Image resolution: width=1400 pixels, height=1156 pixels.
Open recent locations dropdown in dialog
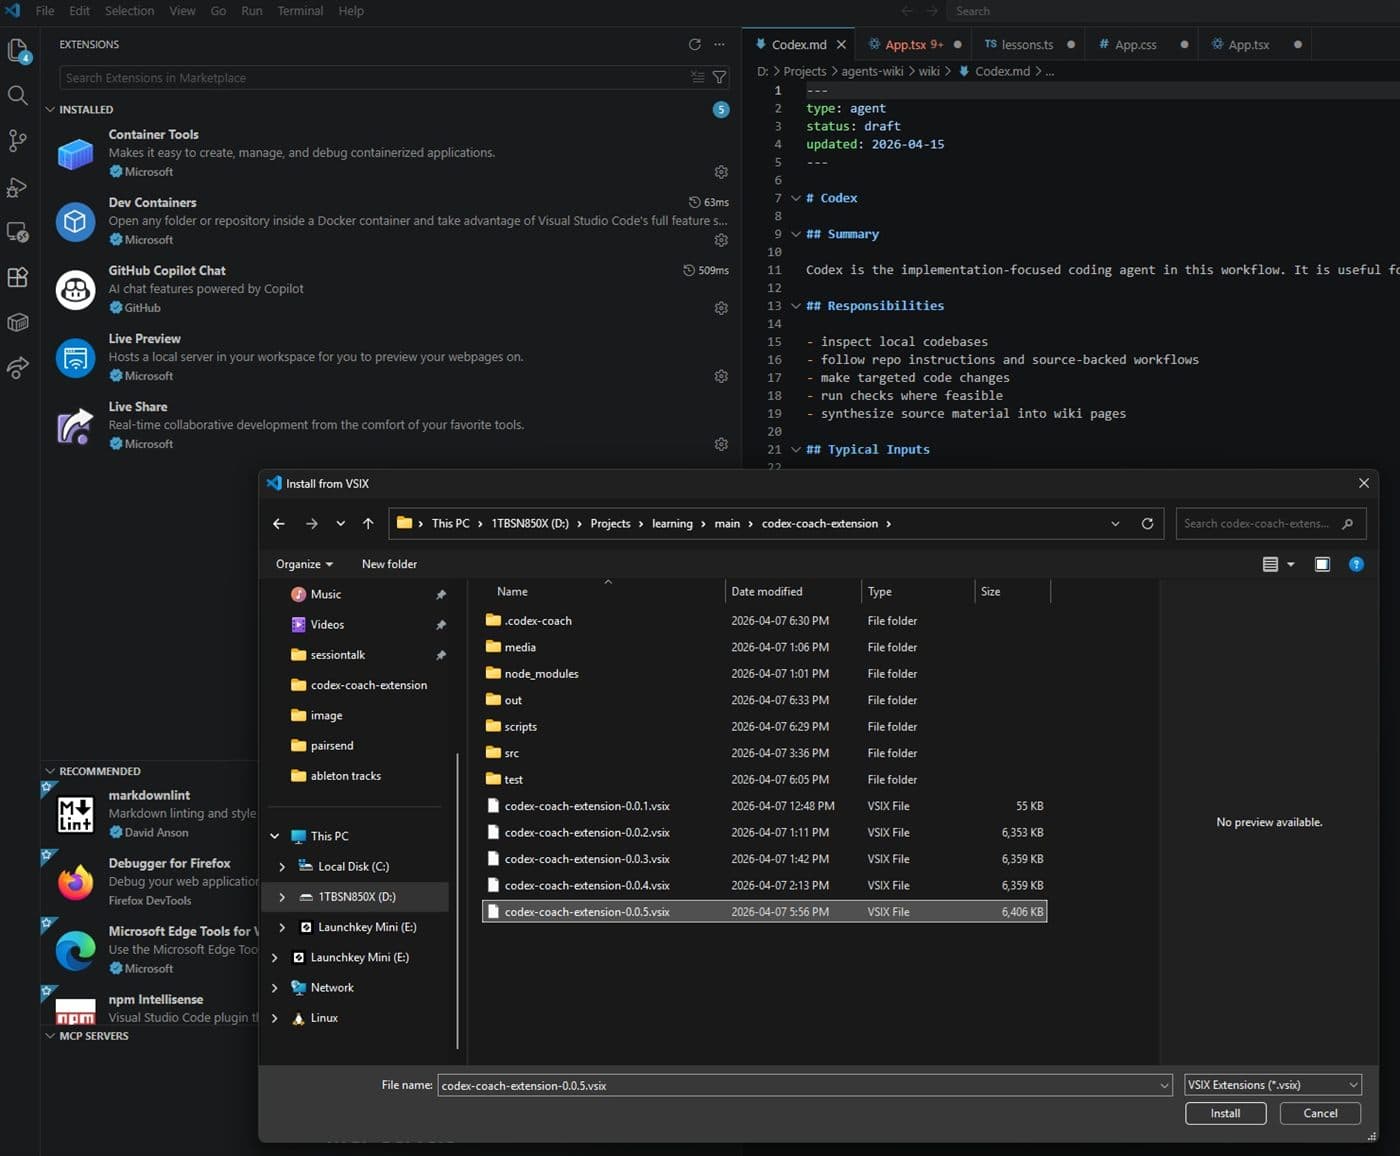click(x=341, y=523)
